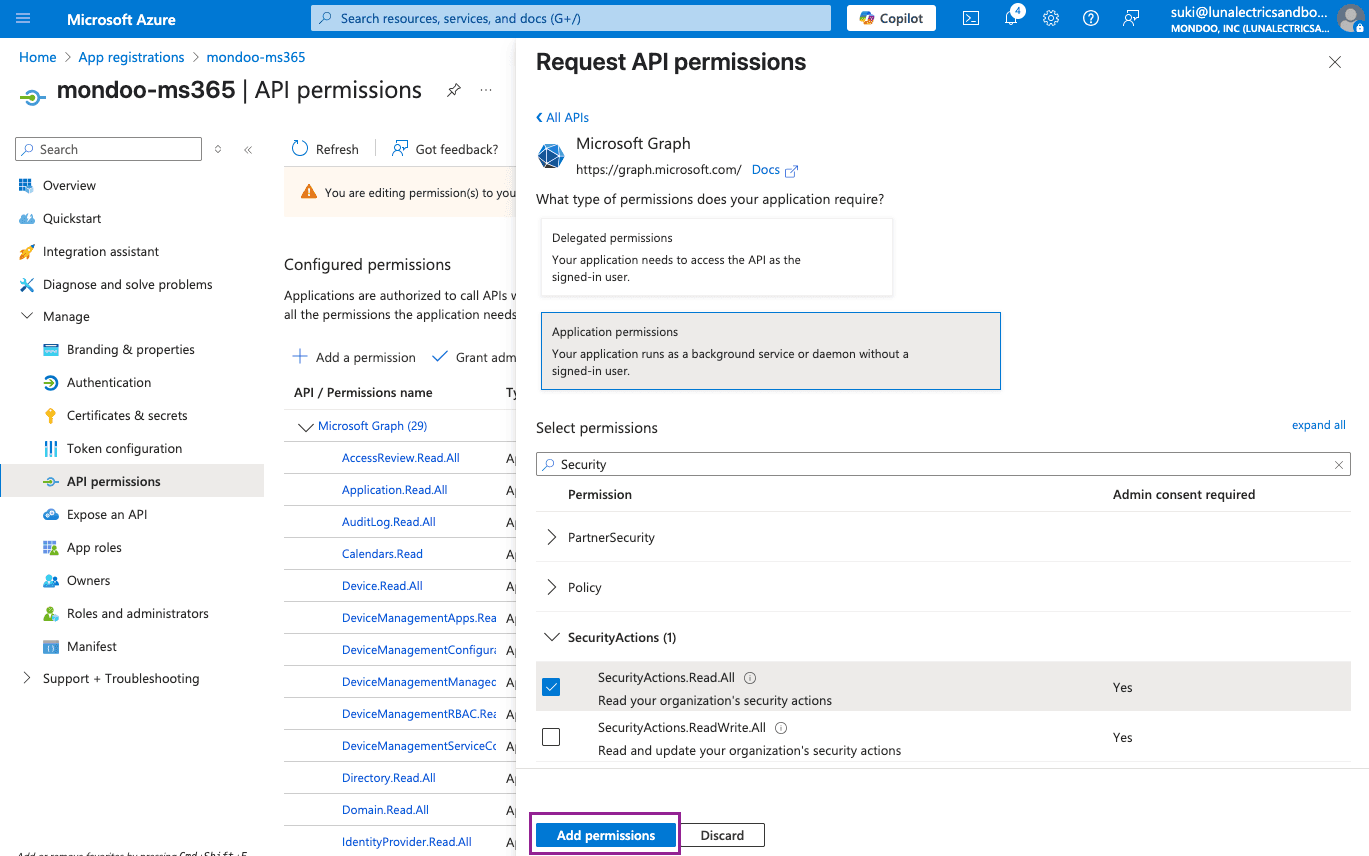Open the help and support icon

1090,17
